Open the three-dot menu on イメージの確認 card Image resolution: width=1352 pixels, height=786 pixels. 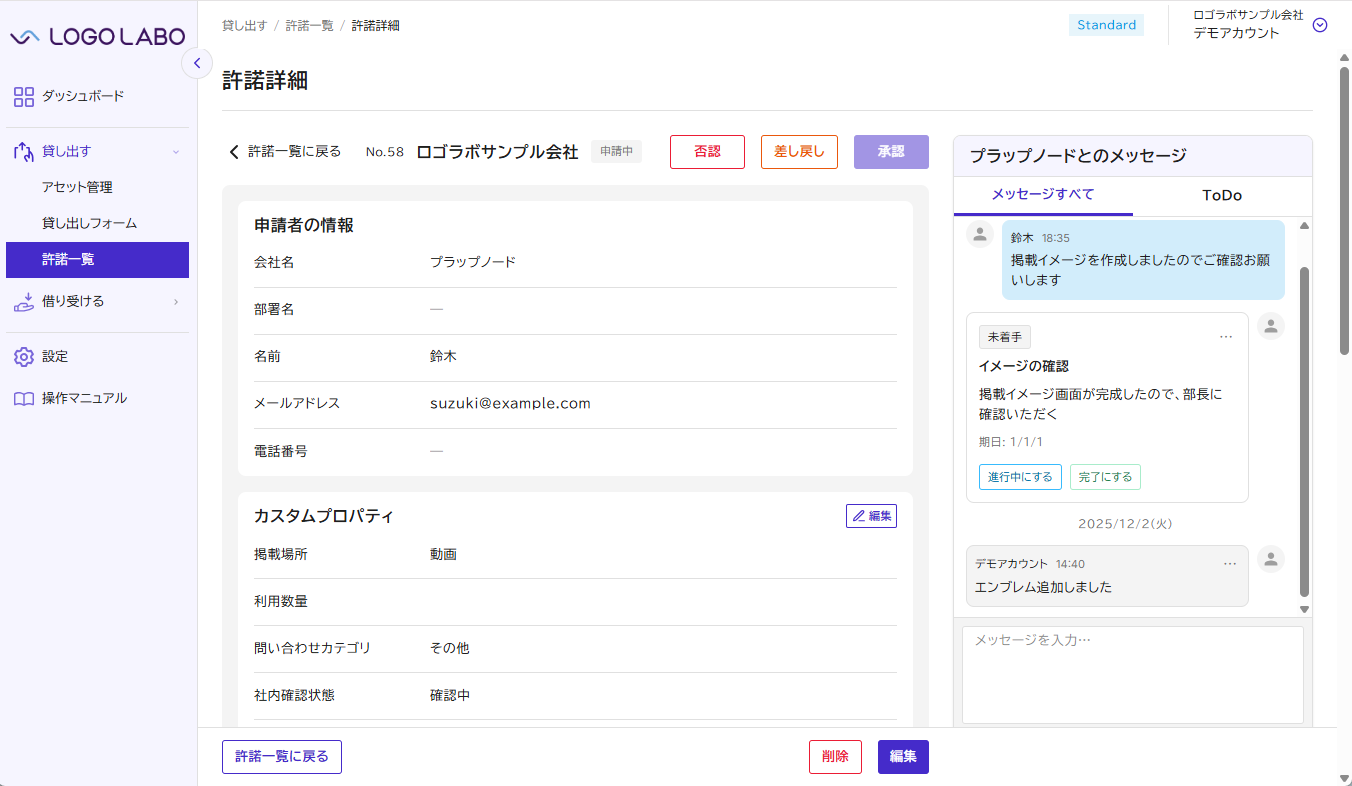click(1226, 337)
